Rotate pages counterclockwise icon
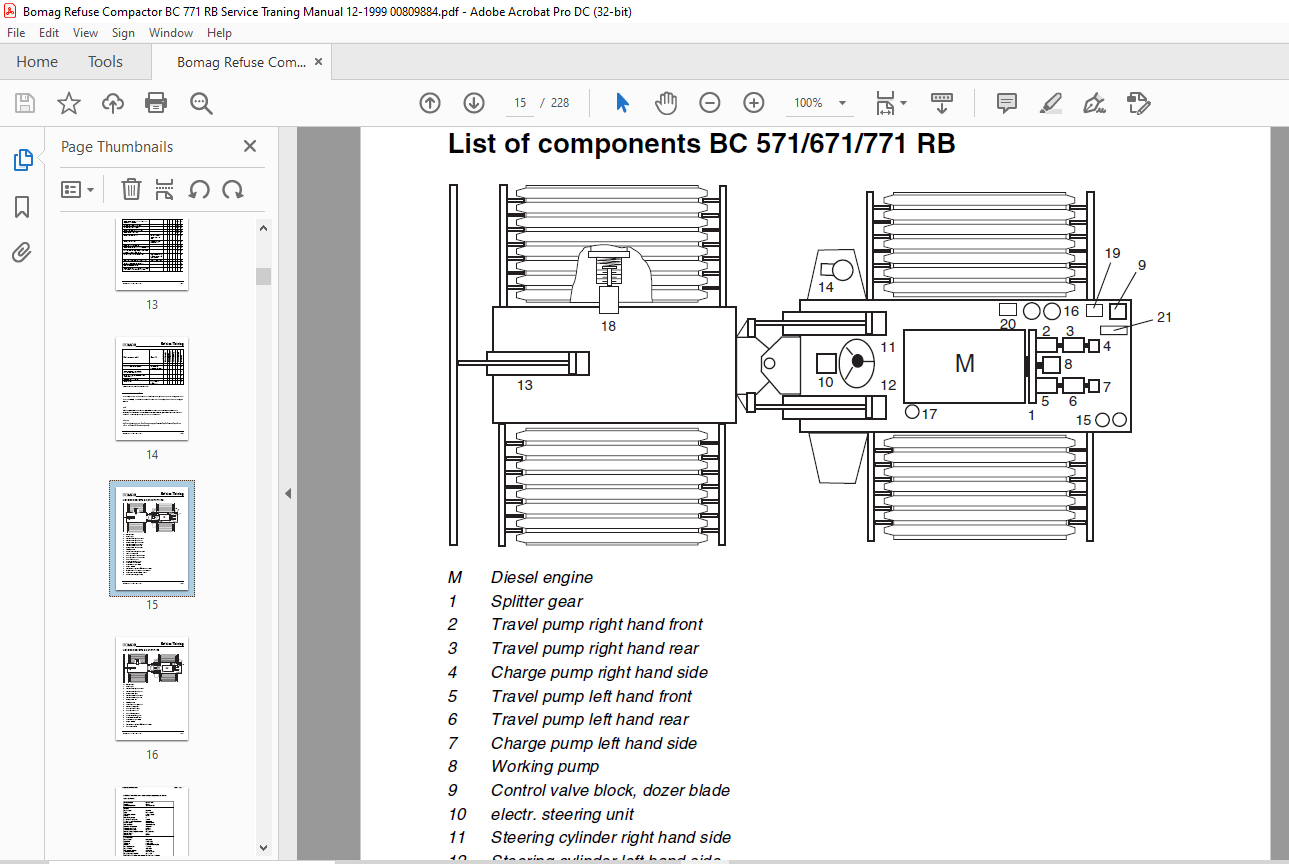Image resolution: width=1289 pixels, height=864 pixels. click(199, 189)
